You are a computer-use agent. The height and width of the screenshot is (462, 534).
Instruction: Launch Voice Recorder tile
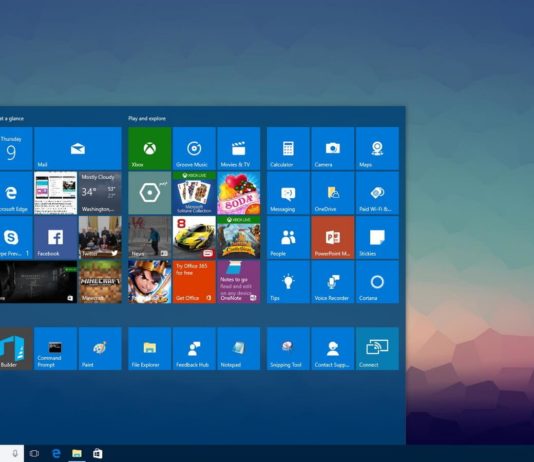(x=333, y=282)
